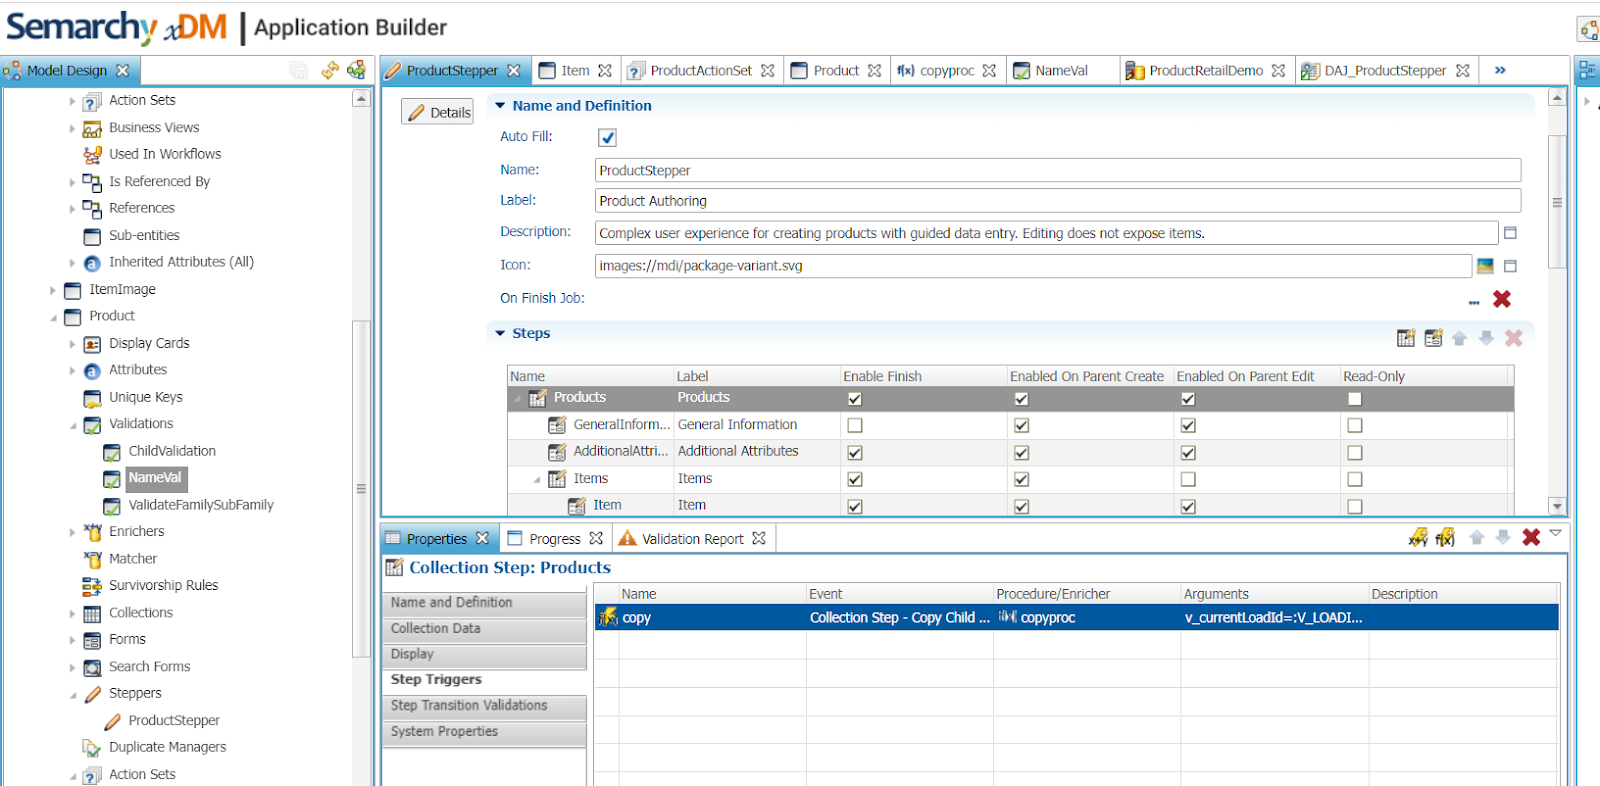Viewport: 1600px width, 786px height.
Task: Close the ProductStepper editor tab
Action: [514, 70]
